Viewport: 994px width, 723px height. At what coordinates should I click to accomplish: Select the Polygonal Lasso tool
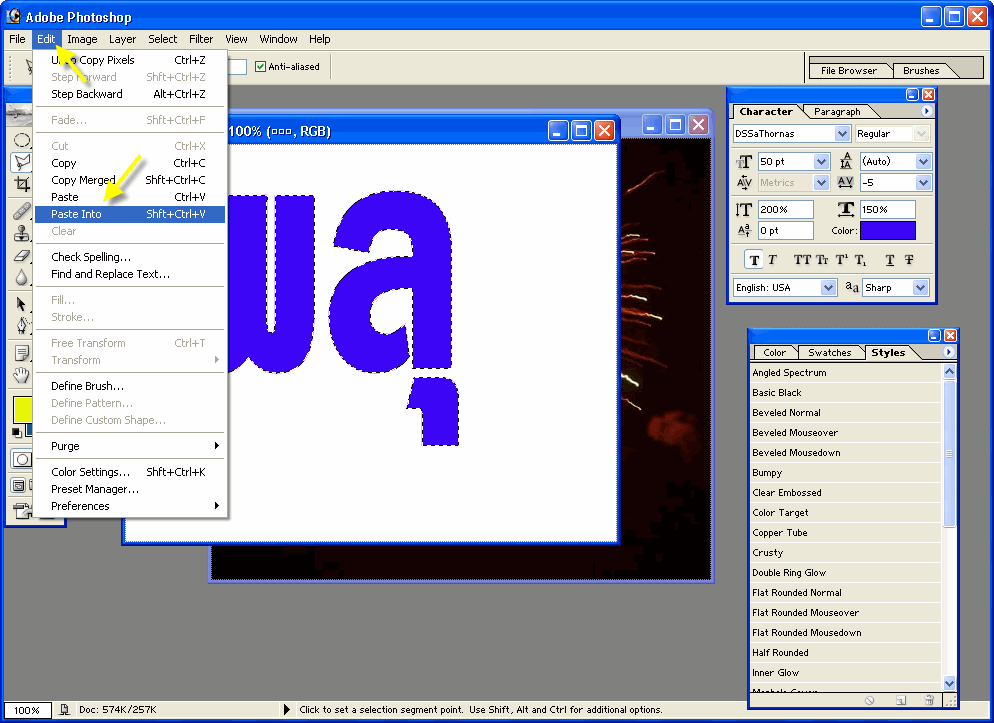(x=22, y=162)
